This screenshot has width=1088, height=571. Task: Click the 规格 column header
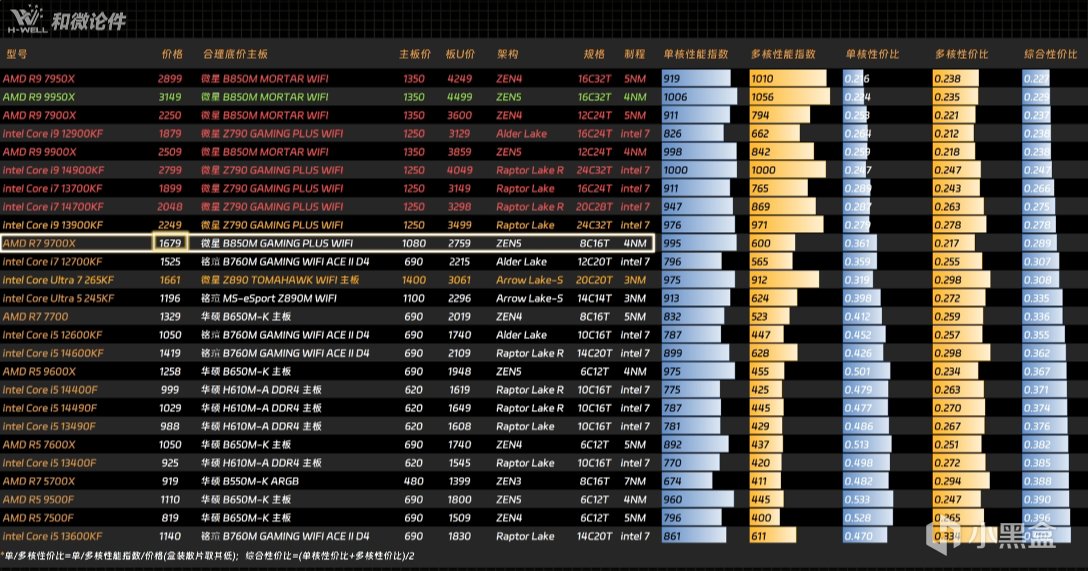[x=594, y=54]
